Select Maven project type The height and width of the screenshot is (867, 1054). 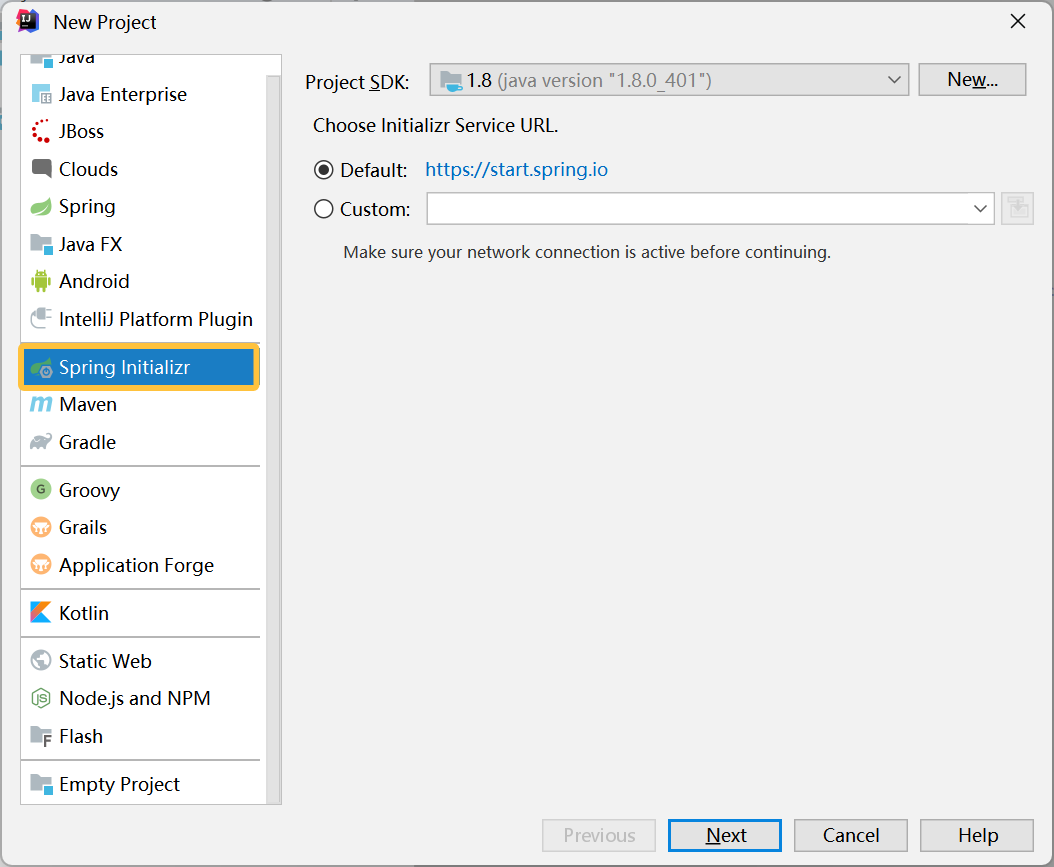(140, 405)
